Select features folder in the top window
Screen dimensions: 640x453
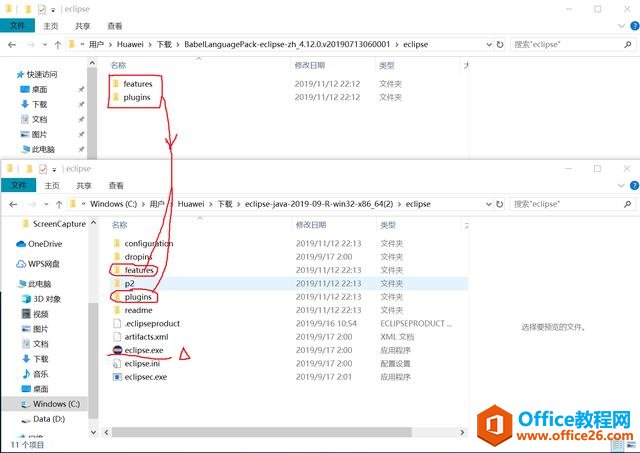coord(138,84)
